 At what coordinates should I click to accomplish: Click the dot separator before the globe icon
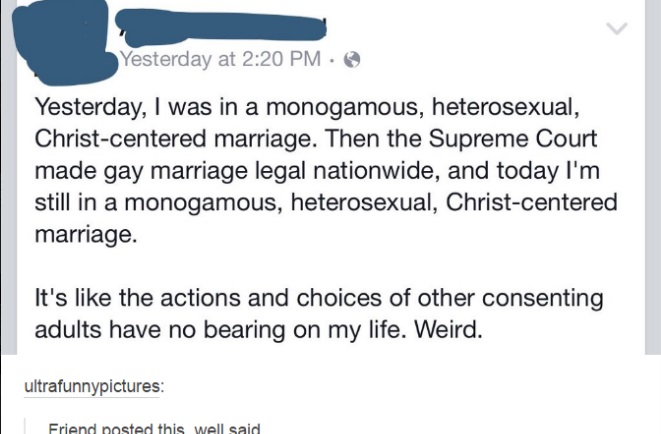(333, 60)
